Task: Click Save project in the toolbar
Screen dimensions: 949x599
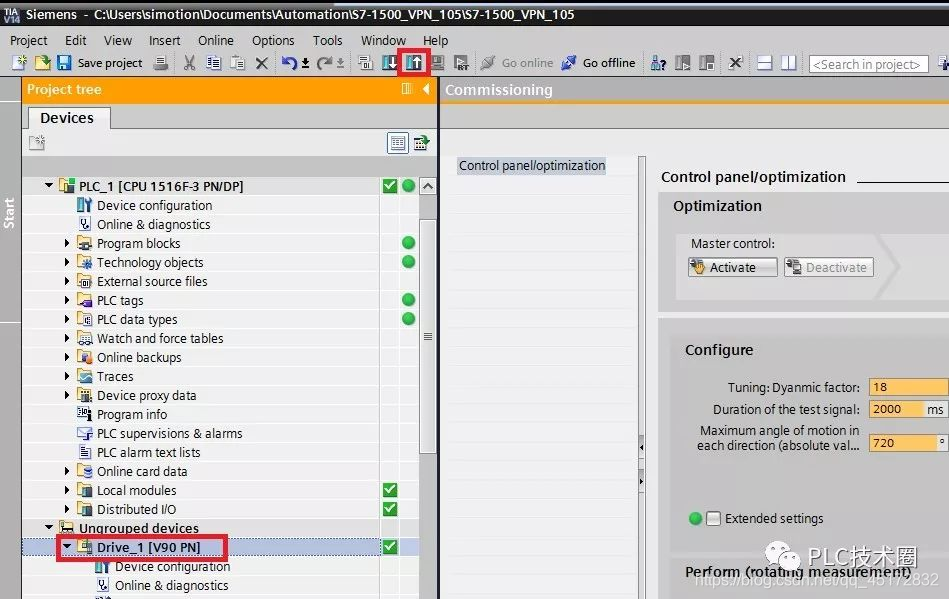Action: 100,62
